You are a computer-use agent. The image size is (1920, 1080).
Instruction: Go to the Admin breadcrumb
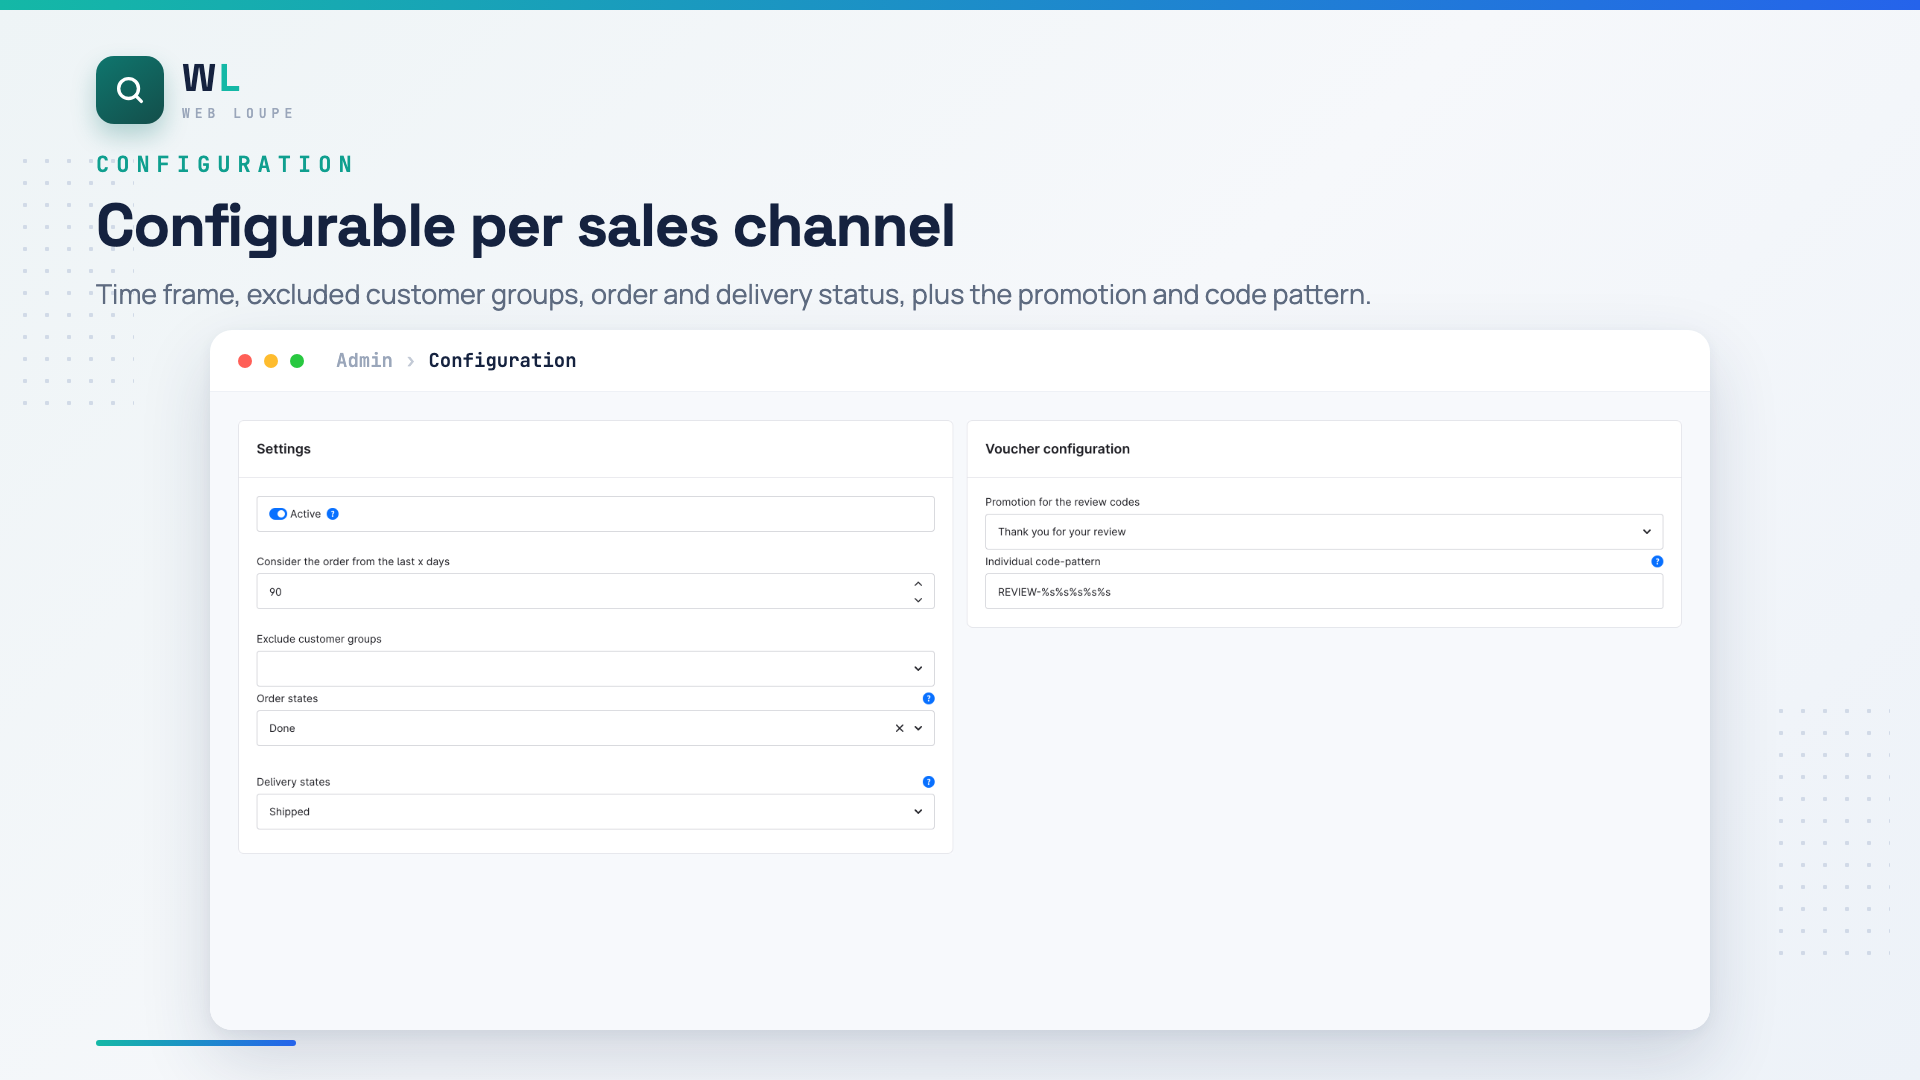(x=364, y=361)
